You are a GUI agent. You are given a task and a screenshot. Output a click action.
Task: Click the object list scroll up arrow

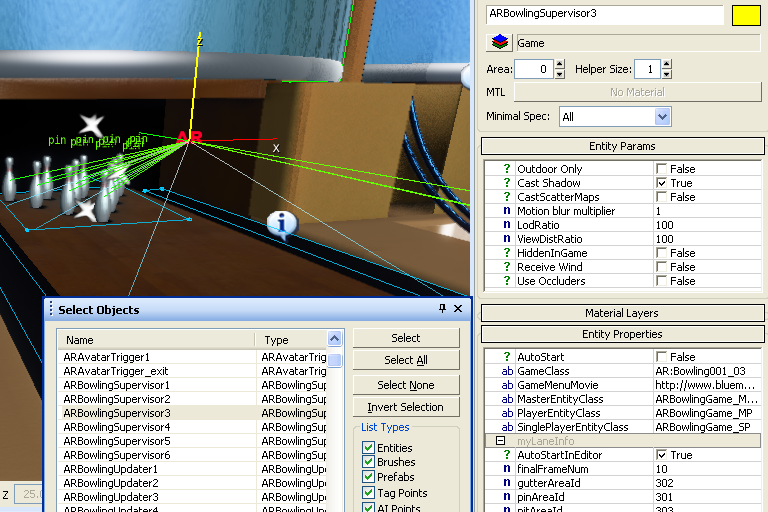pyautogui.click(x=335, y=339)
